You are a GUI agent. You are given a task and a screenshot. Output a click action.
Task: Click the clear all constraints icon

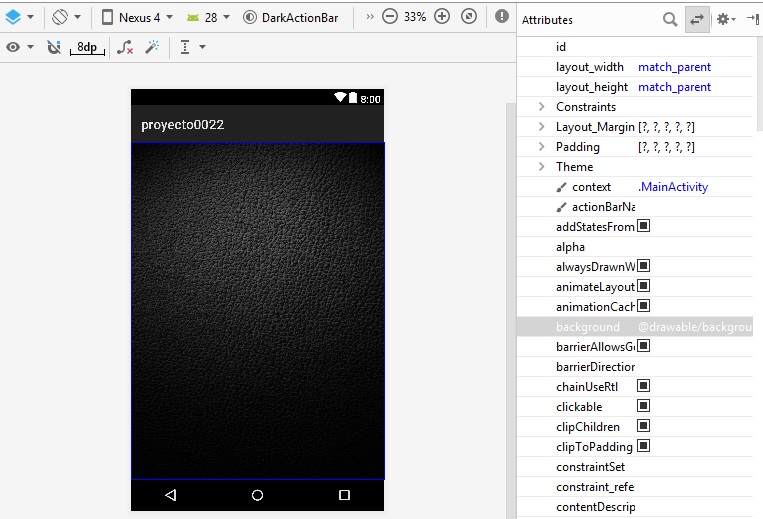[x=124, y=47]
